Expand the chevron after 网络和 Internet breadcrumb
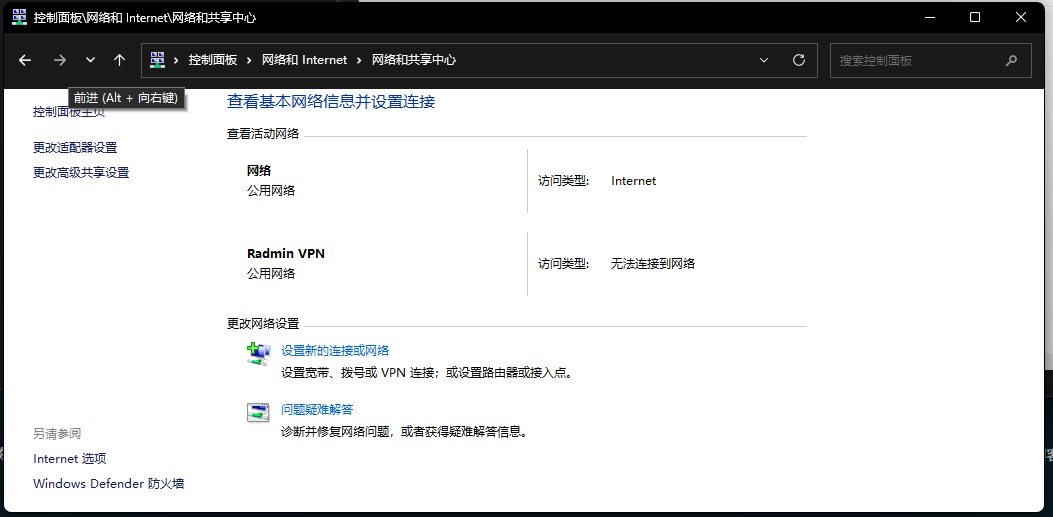The width and height of the screenshot is (1053, 517). click(359, 60)
